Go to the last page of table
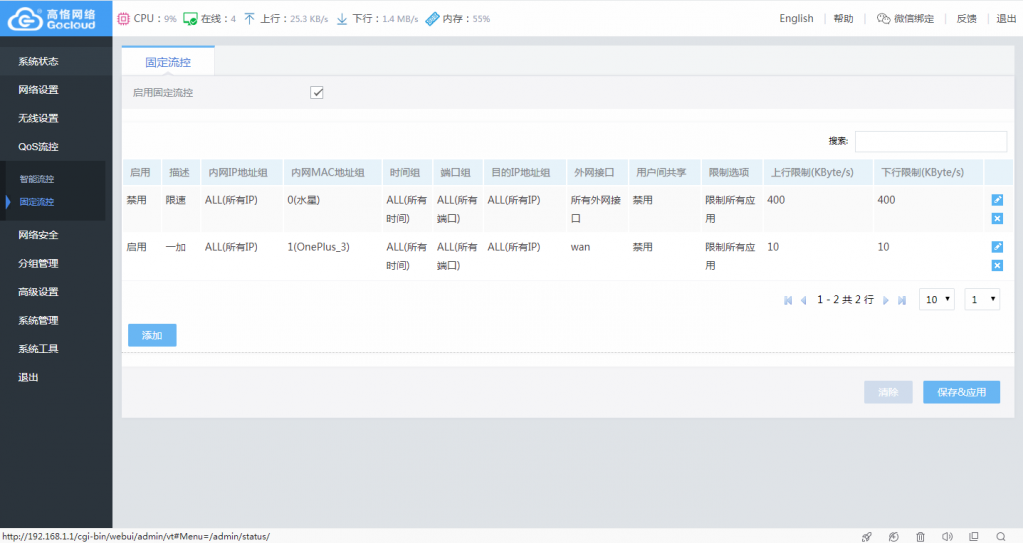 (x=902, y=300)
